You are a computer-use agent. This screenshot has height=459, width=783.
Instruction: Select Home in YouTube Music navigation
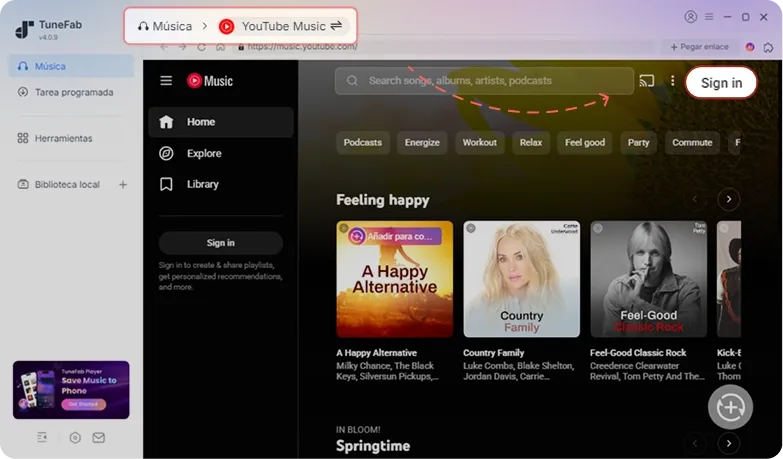pyautogui.click(x=221, y=122)
